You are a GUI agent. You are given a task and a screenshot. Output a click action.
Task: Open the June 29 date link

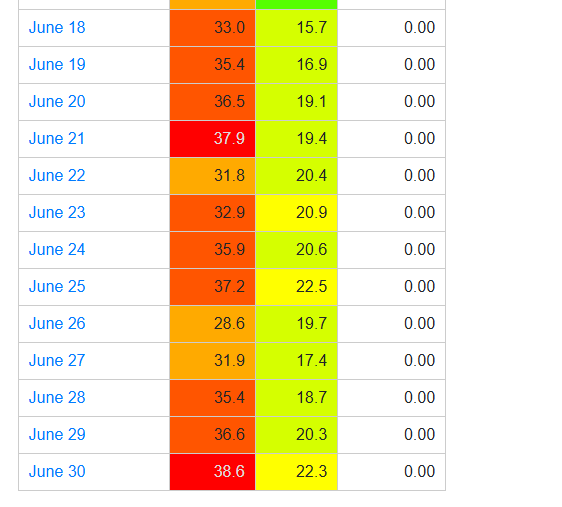(57, 435)
